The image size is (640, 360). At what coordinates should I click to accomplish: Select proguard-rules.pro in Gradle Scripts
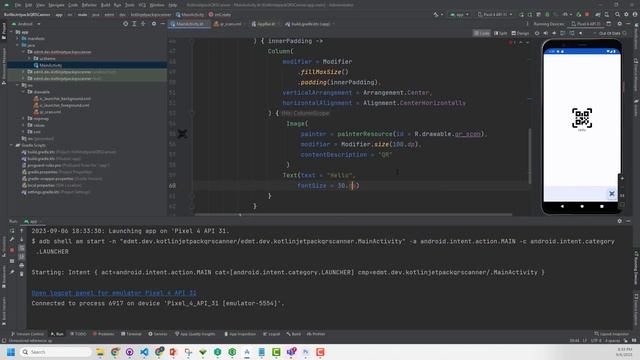[65, 165]
